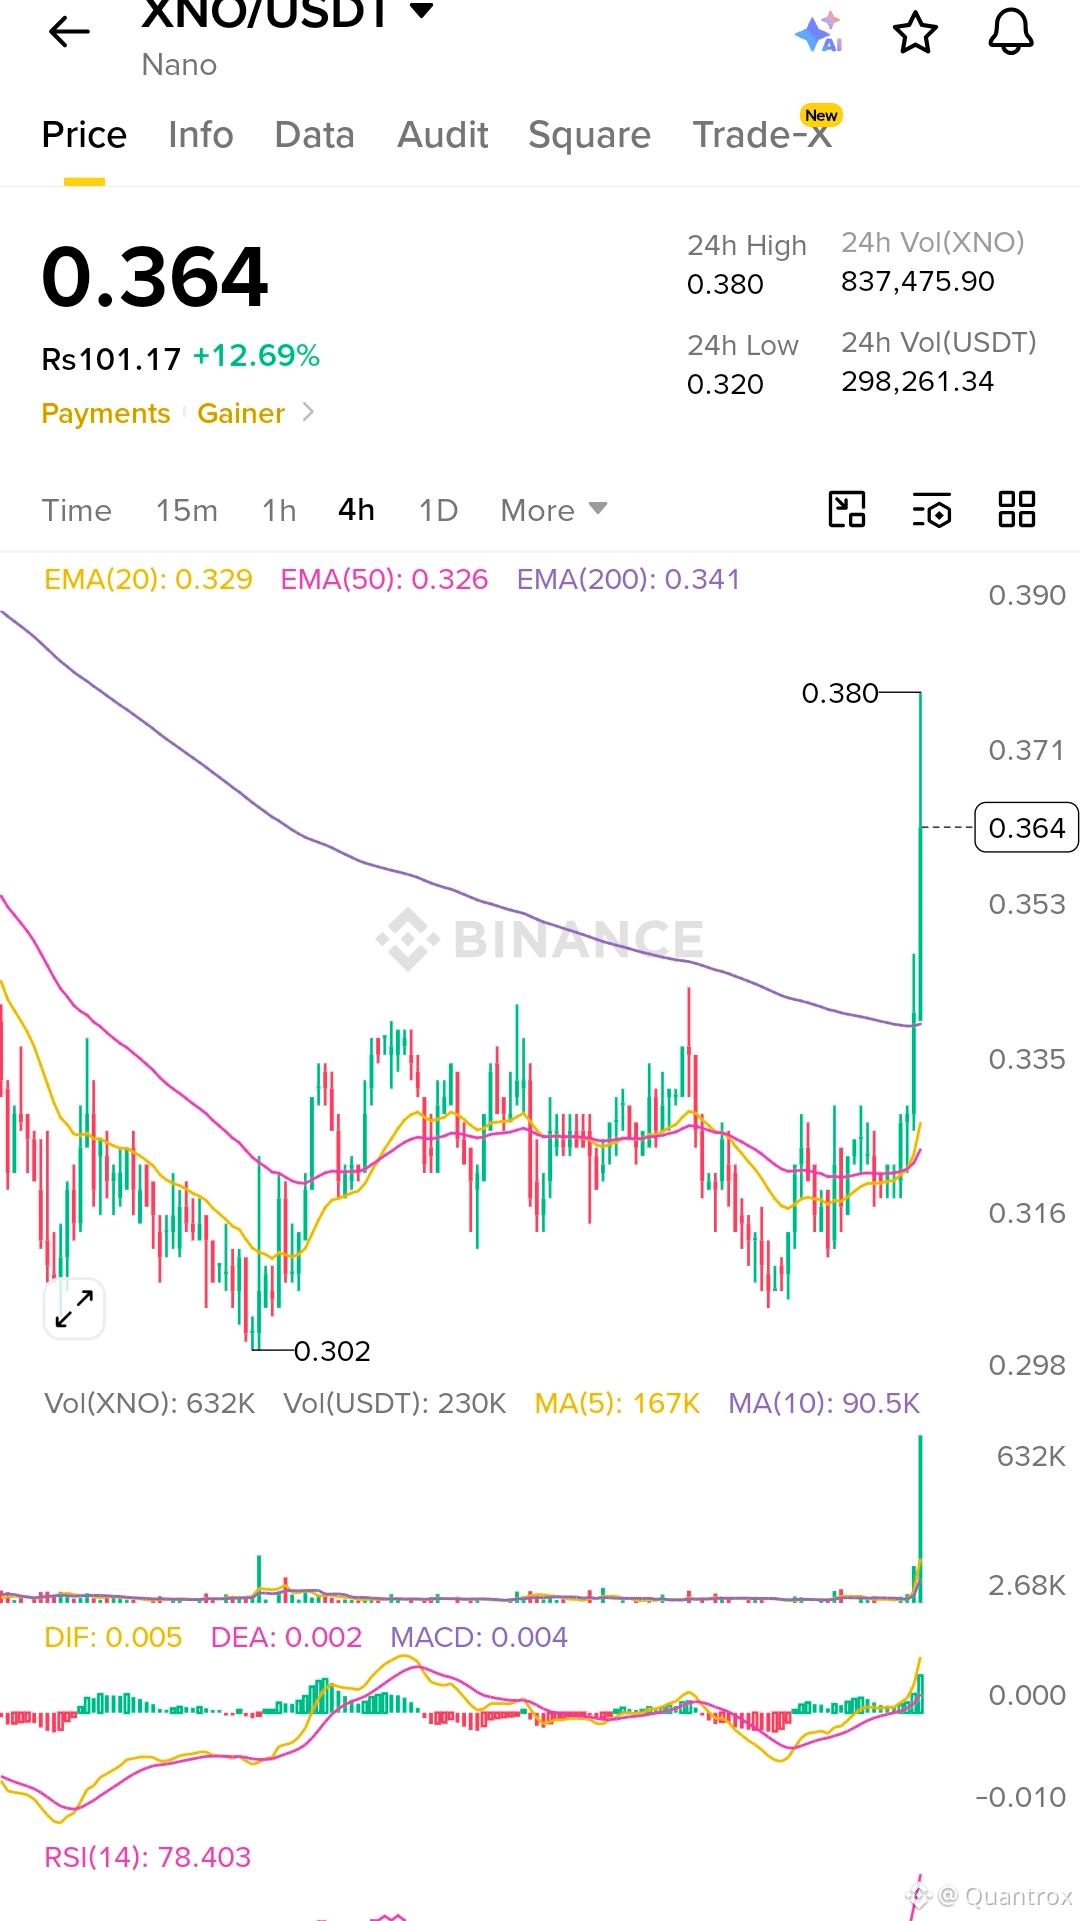
Task: Tap the back arrow icon
Action: pos(69,32)
